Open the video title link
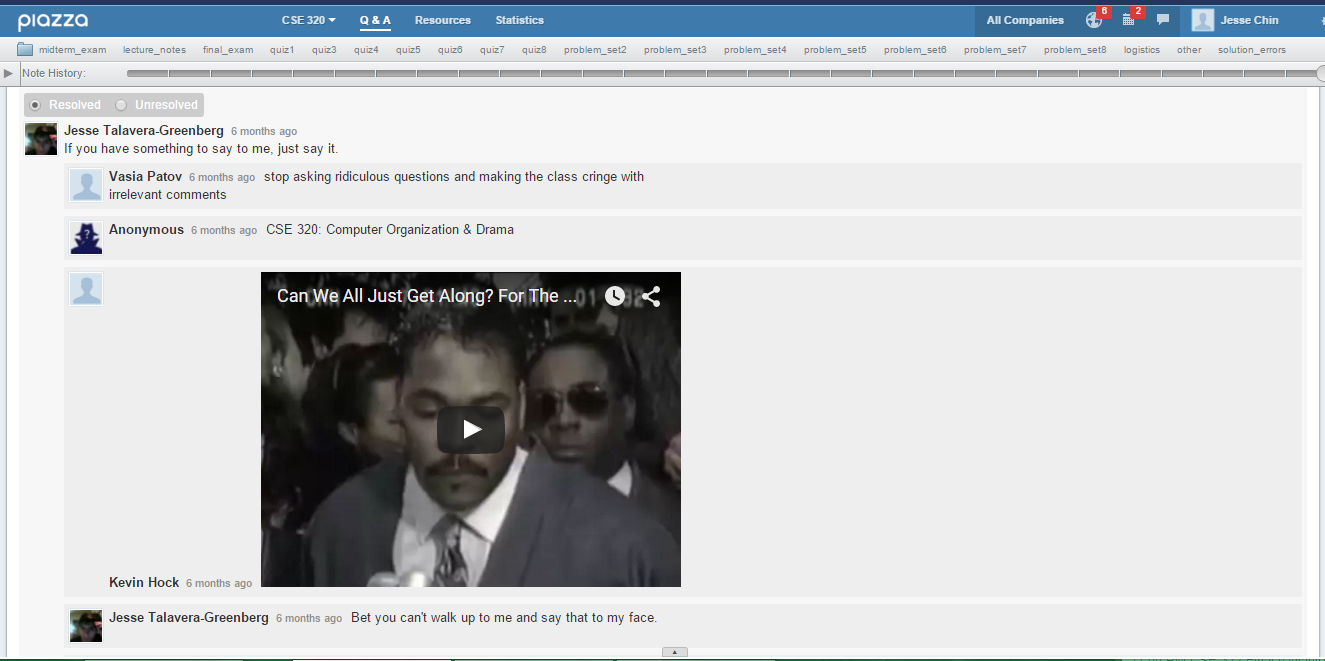The image size is (1325, 661). 427,296
